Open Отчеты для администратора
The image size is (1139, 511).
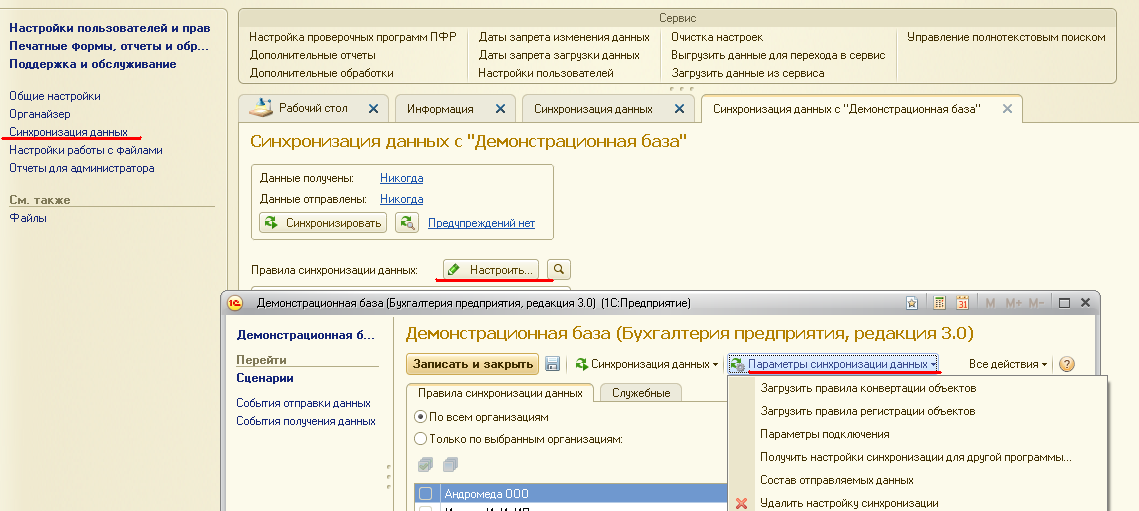pos(81,169)
